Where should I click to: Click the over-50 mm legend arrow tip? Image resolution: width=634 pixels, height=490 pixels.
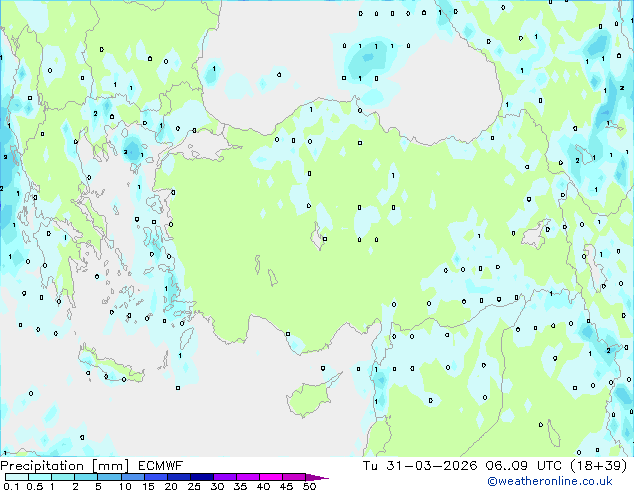(317, 477)
